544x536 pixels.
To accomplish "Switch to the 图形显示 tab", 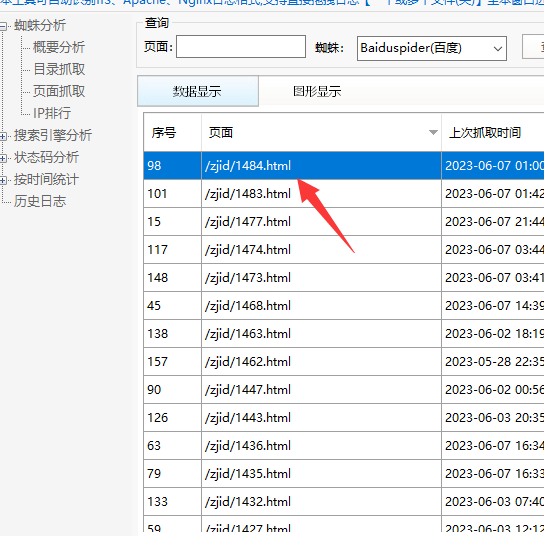I will pos(317,91).
